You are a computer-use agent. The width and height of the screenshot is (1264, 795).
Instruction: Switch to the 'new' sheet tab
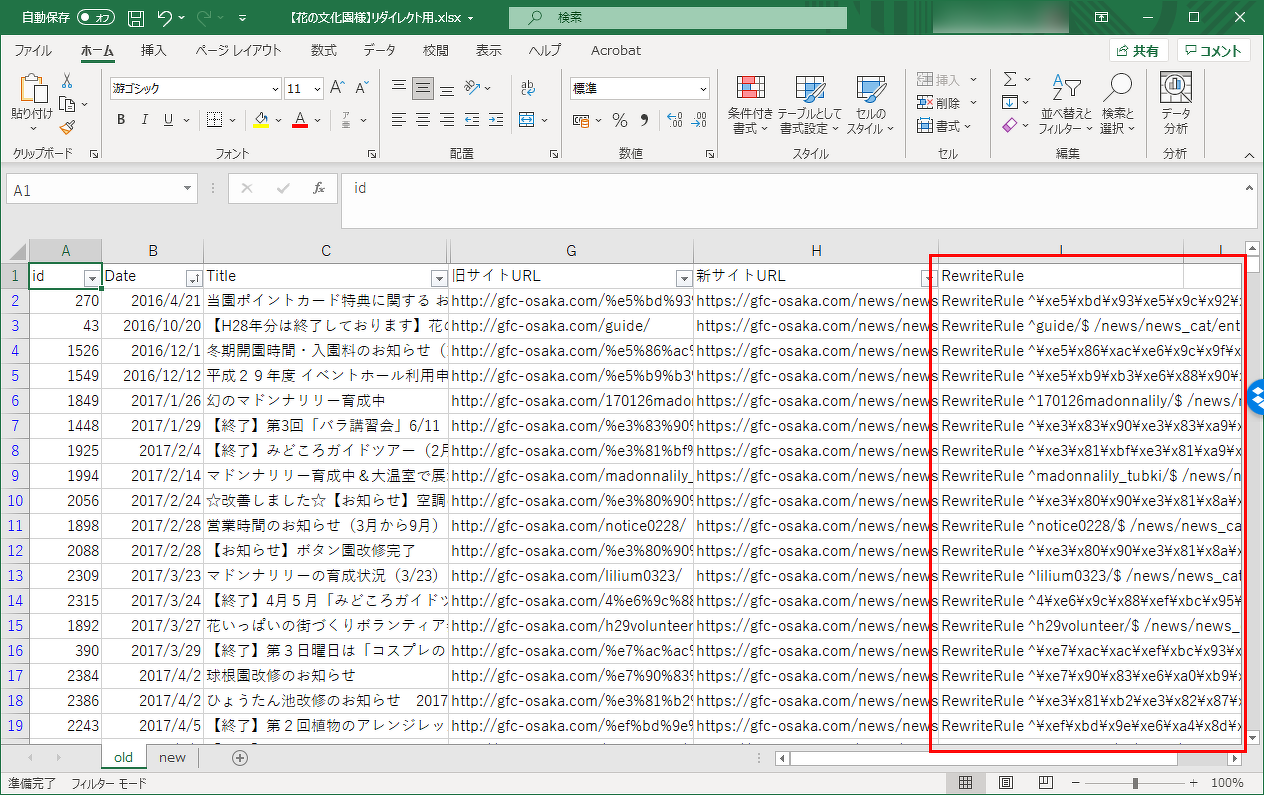click(172, 758)
